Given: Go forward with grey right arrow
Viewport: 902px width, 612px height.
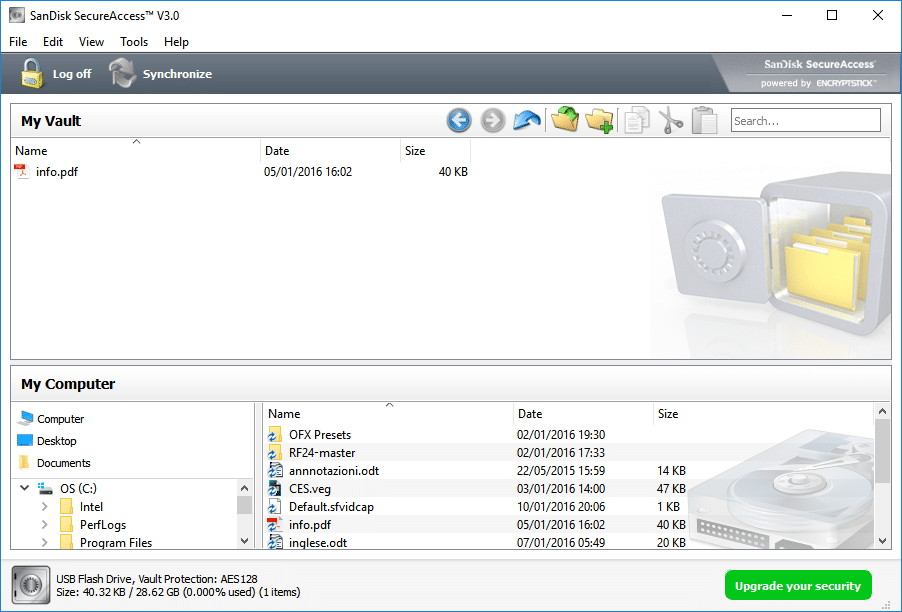Looking at the screenshot, I should pos(492,121).
